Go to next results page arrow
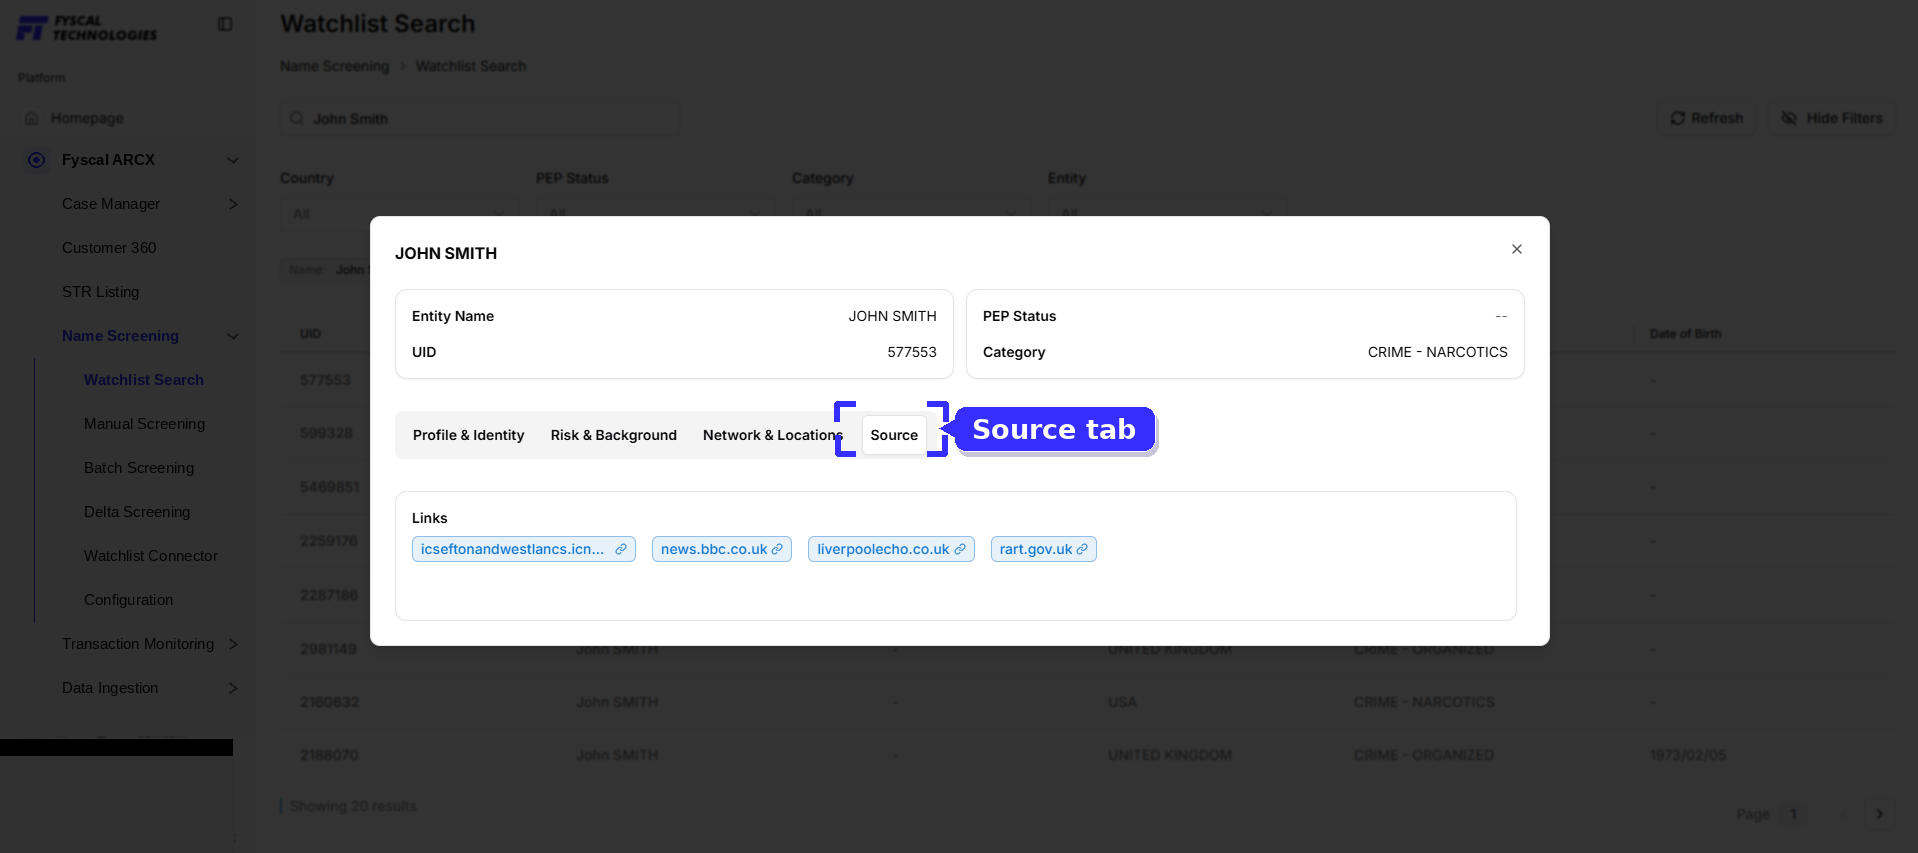Screen dimensions: 1918x853 click(1879, 814)
